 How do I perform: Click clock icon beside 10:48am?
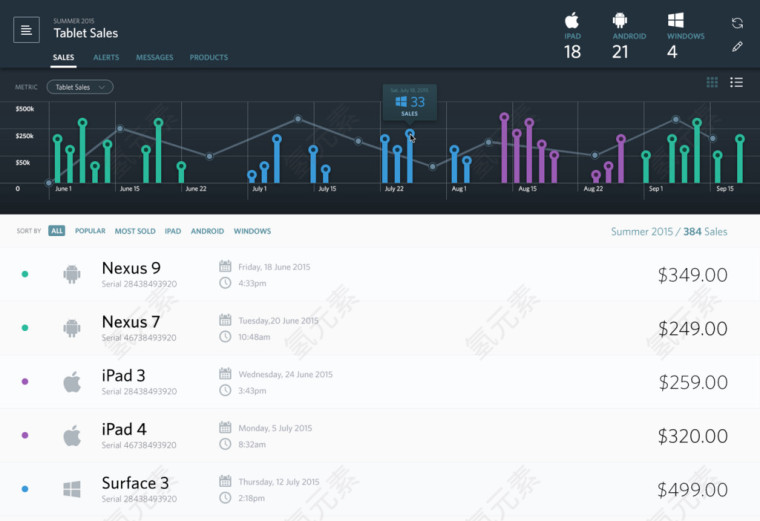[x=225, y=336]
